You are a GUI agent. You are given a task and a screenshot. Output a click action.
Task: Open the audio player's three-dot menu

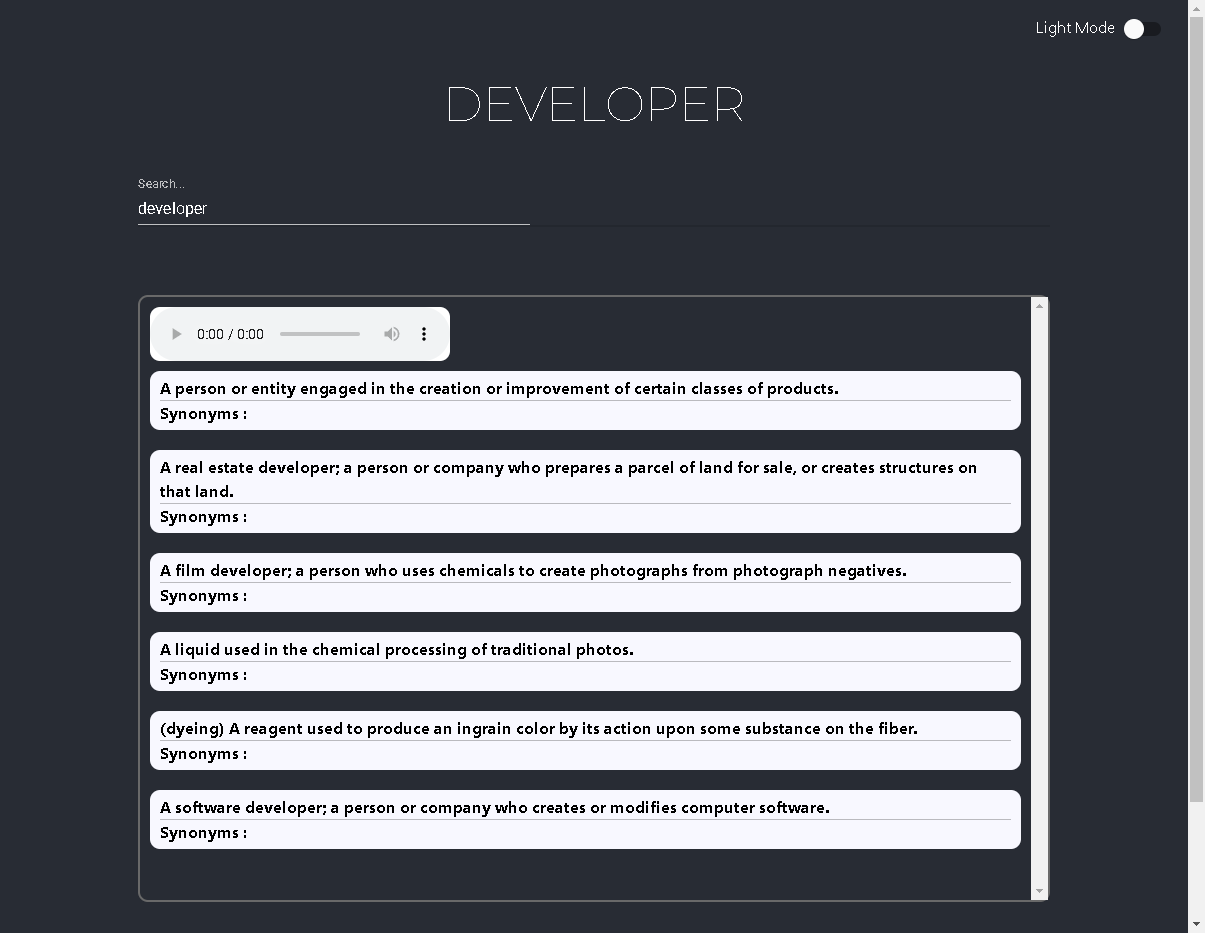424,334
